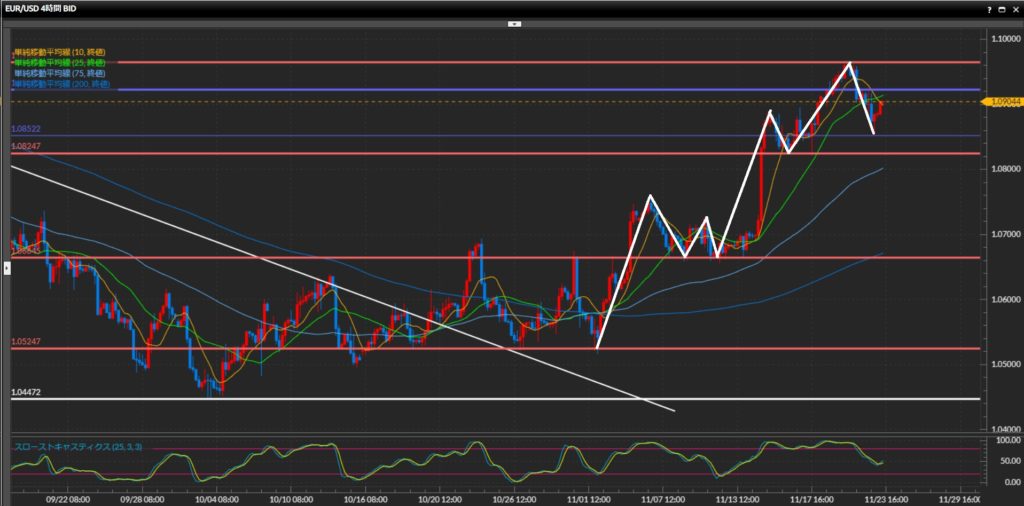Open the help question mark icon

[x=989, y=8]
